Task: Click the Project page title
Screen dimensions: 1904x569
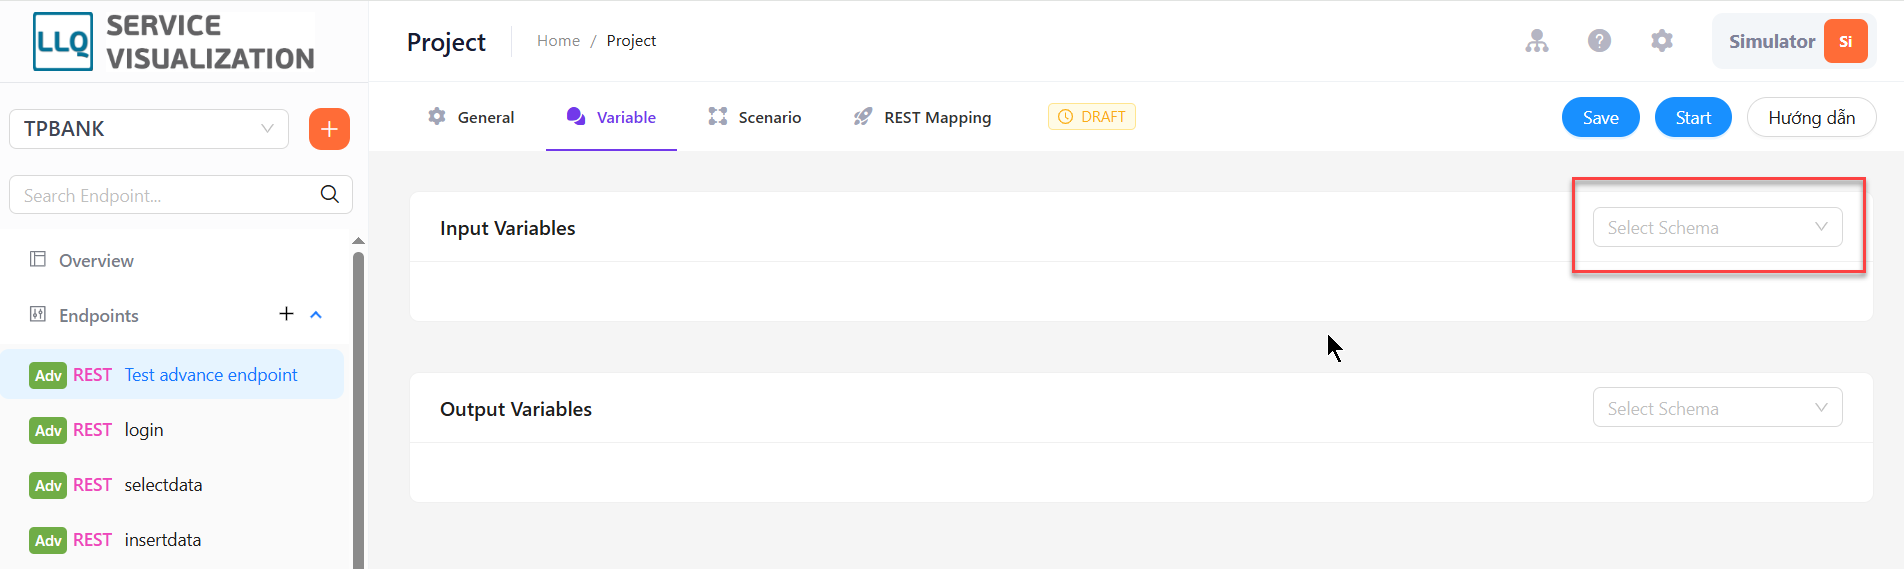Action: pos(446,42)
